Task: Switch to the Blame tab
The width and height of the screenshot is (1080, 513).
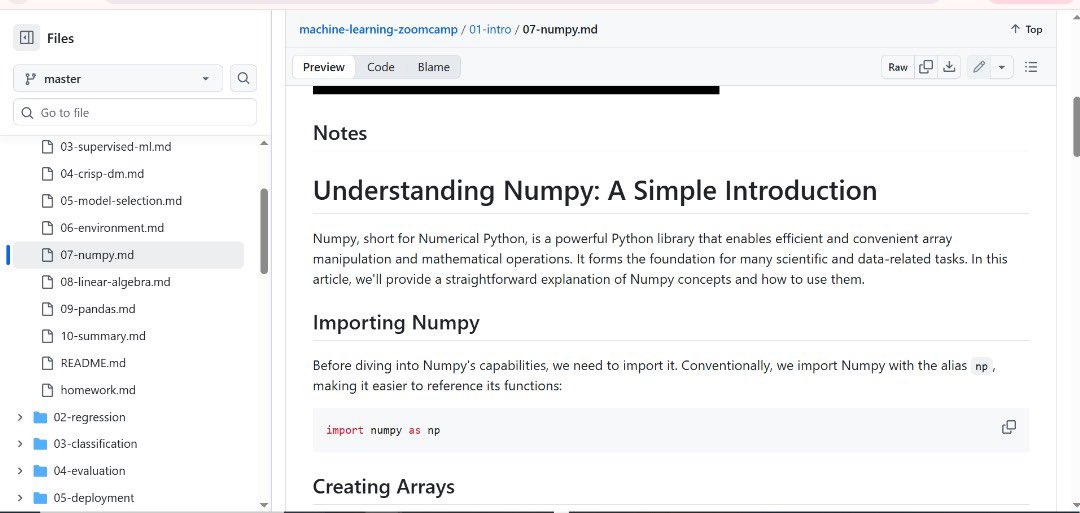Action: 433,67
